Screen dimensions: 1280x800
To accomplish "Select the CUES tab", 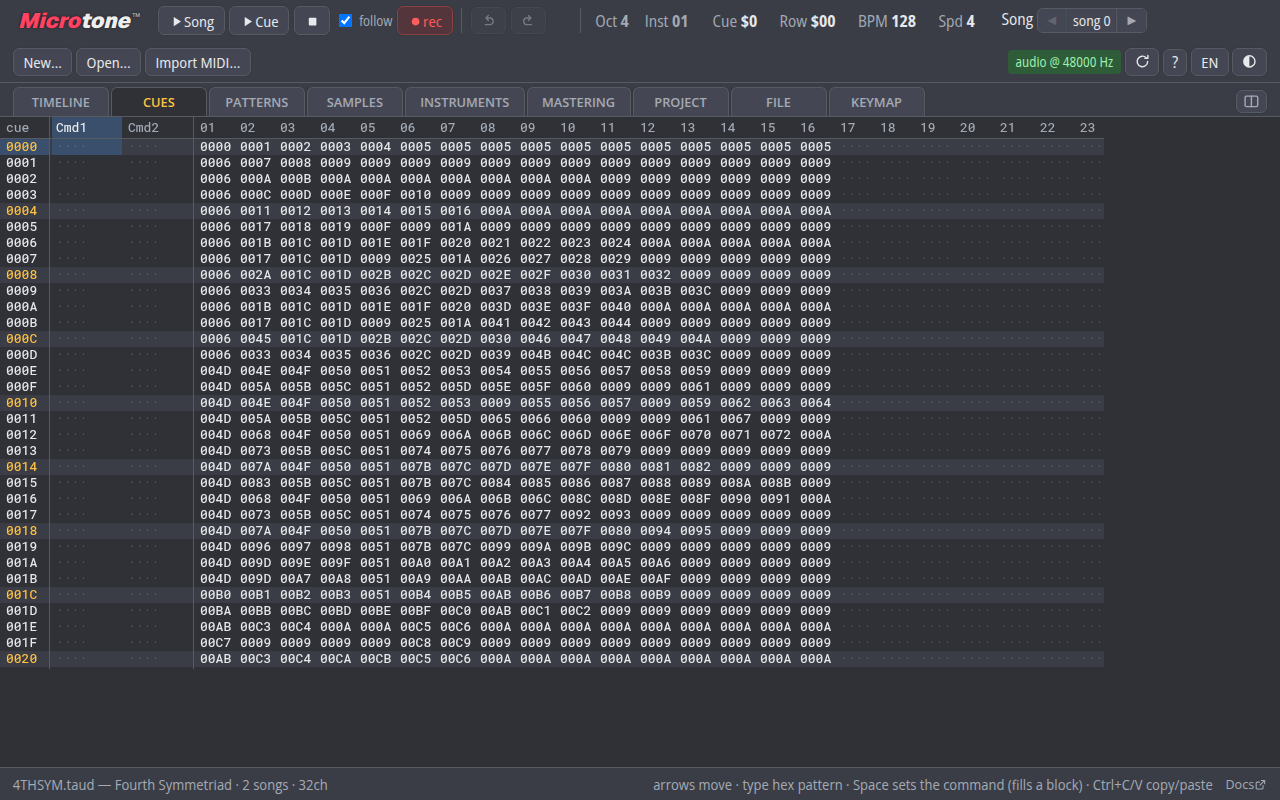I will tap(159, 102).
